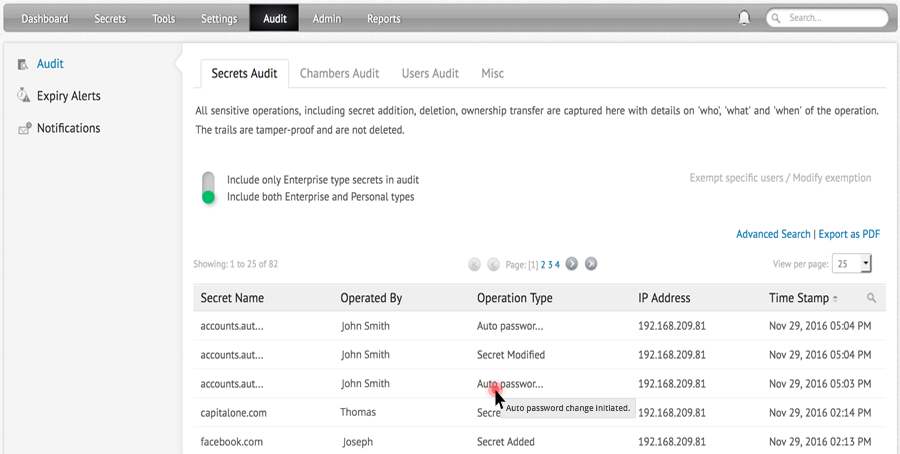This screenshot has width=900, height=454.
Task: Go to the next page arrow
Action: coord(572,264)
